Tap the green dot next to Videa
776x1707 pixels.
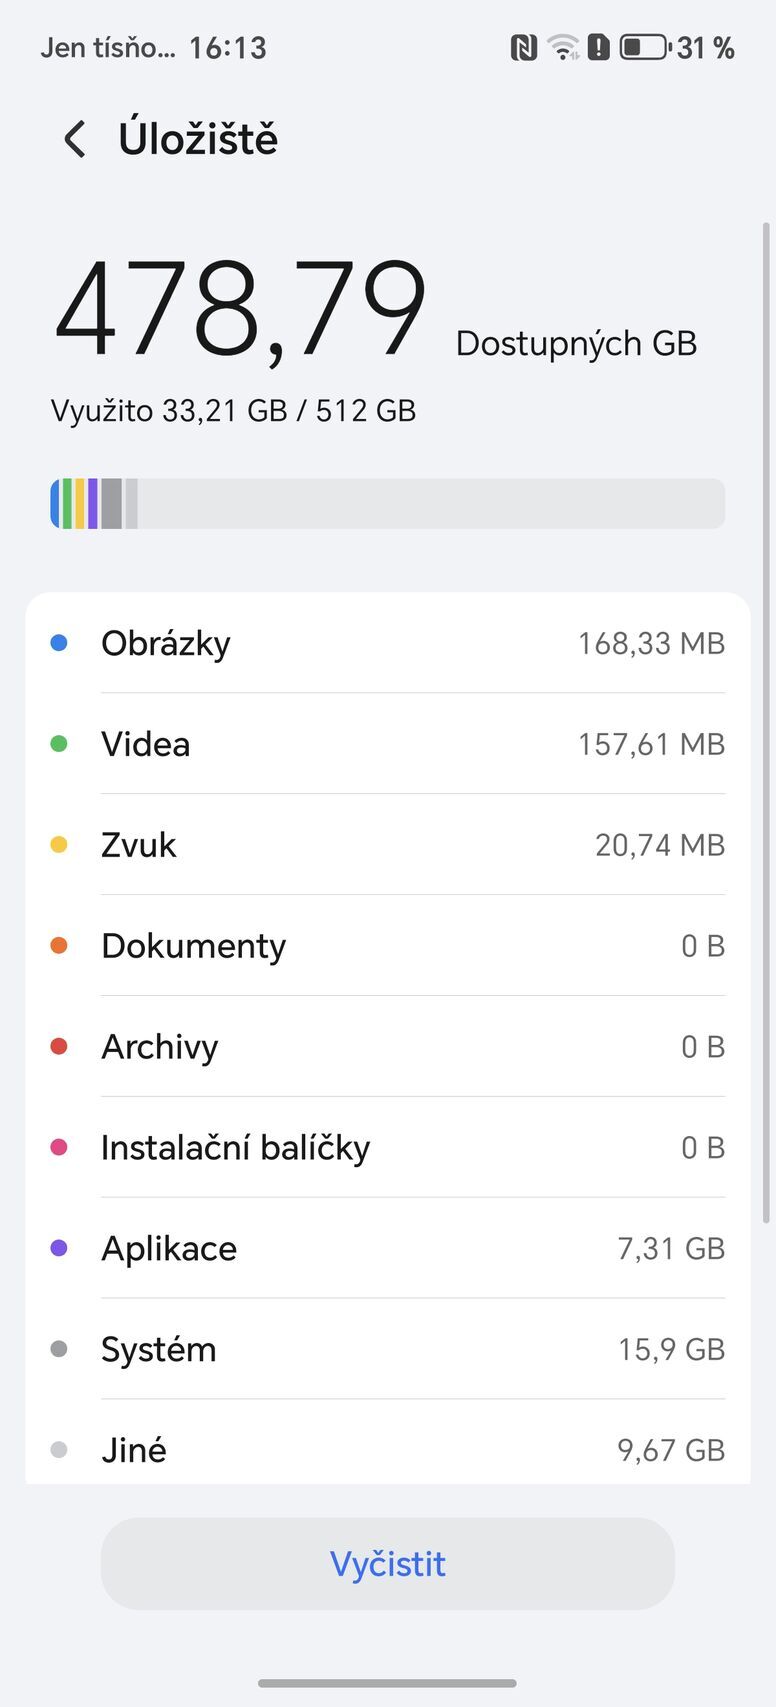59,744
